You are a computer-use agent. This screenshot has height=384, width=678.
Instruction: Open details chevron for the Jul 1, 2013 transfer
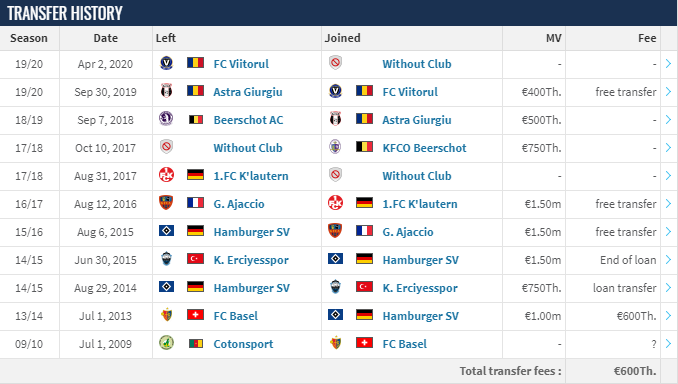pos(668,316)
